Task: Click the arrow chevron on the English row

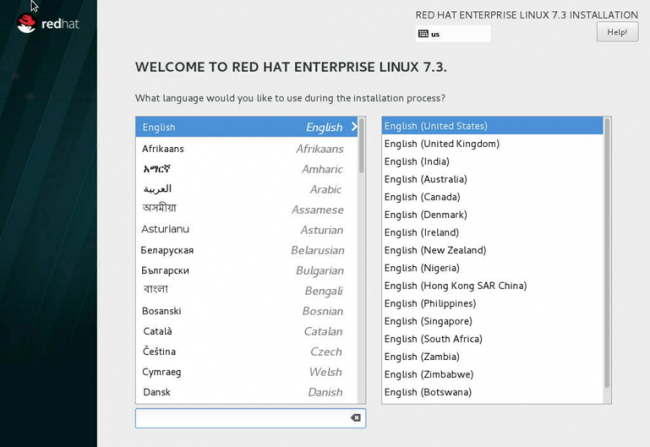Action: click(354, 127)
